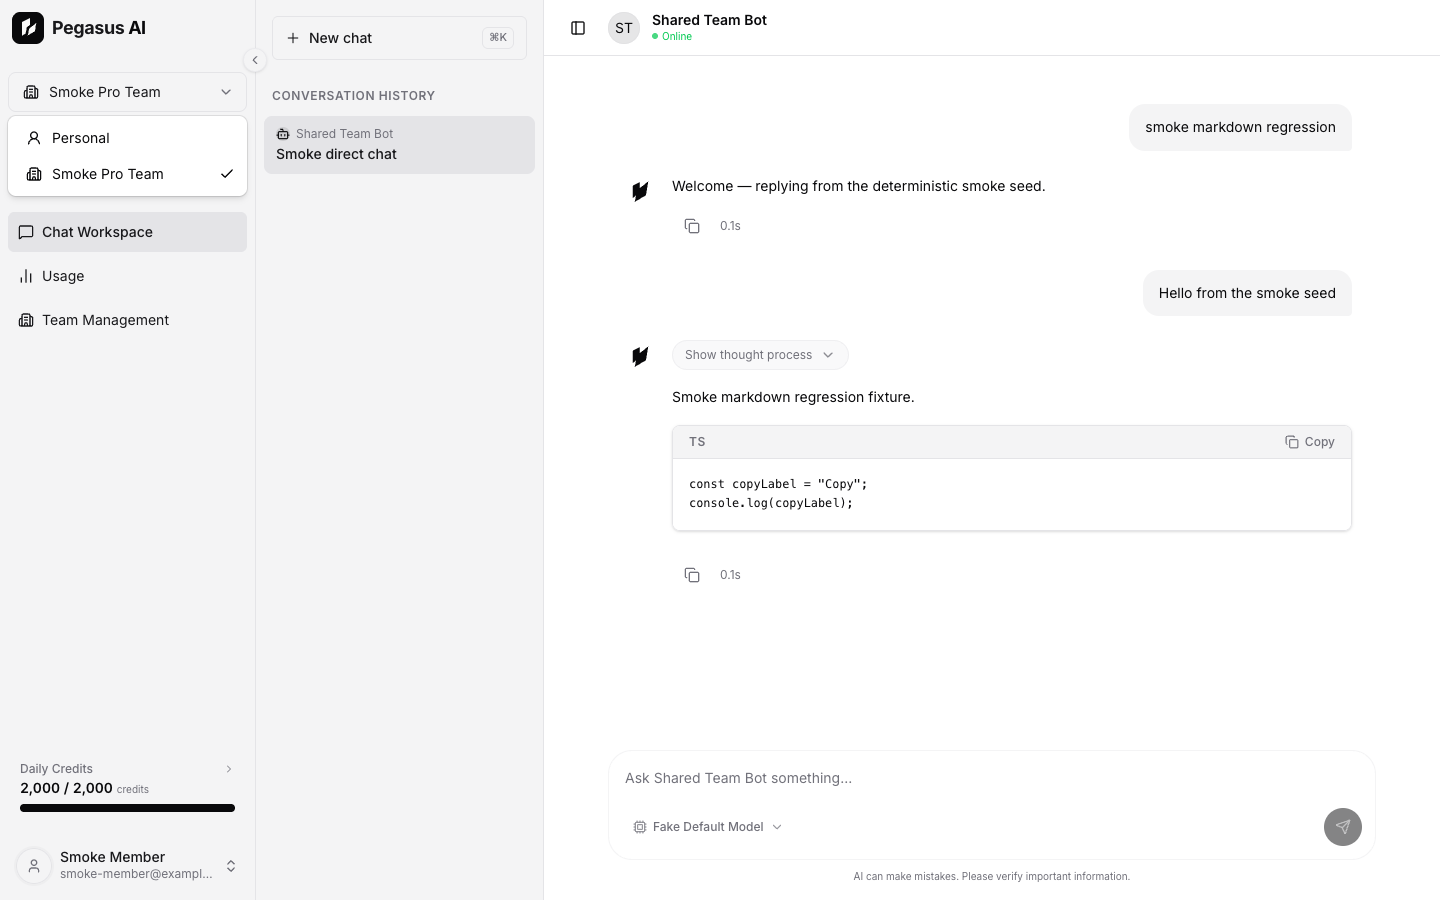Viewport: 1440px width, 900px height.
Task: Click the 0.1s timing under Welcome reply
Action: pyautogui.click(x=730, y=226)
